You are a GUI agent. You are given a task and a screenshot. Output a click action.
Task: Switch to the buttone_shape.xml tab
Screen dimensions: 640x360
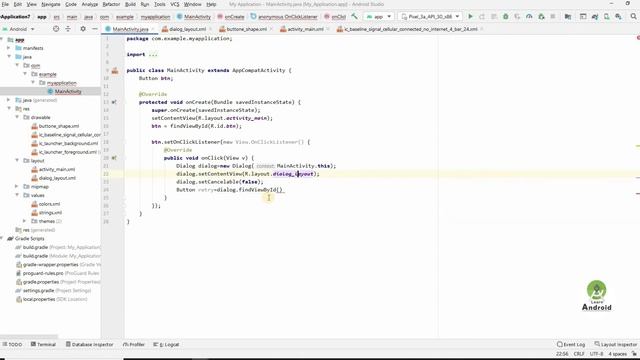pyautogui.click(x=247, y=29)
